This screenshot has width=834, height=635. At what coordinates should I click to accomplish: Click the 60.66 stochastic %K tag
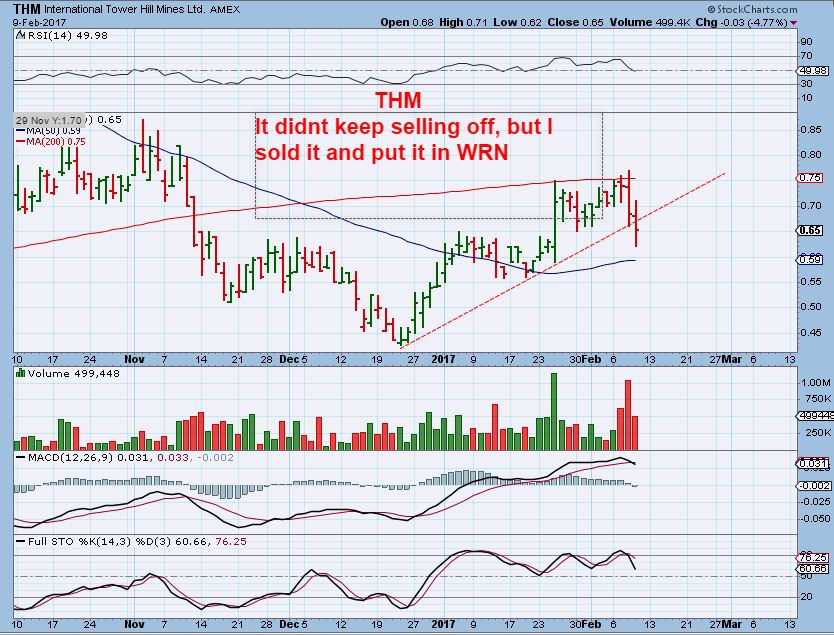(x=814, y=569)
